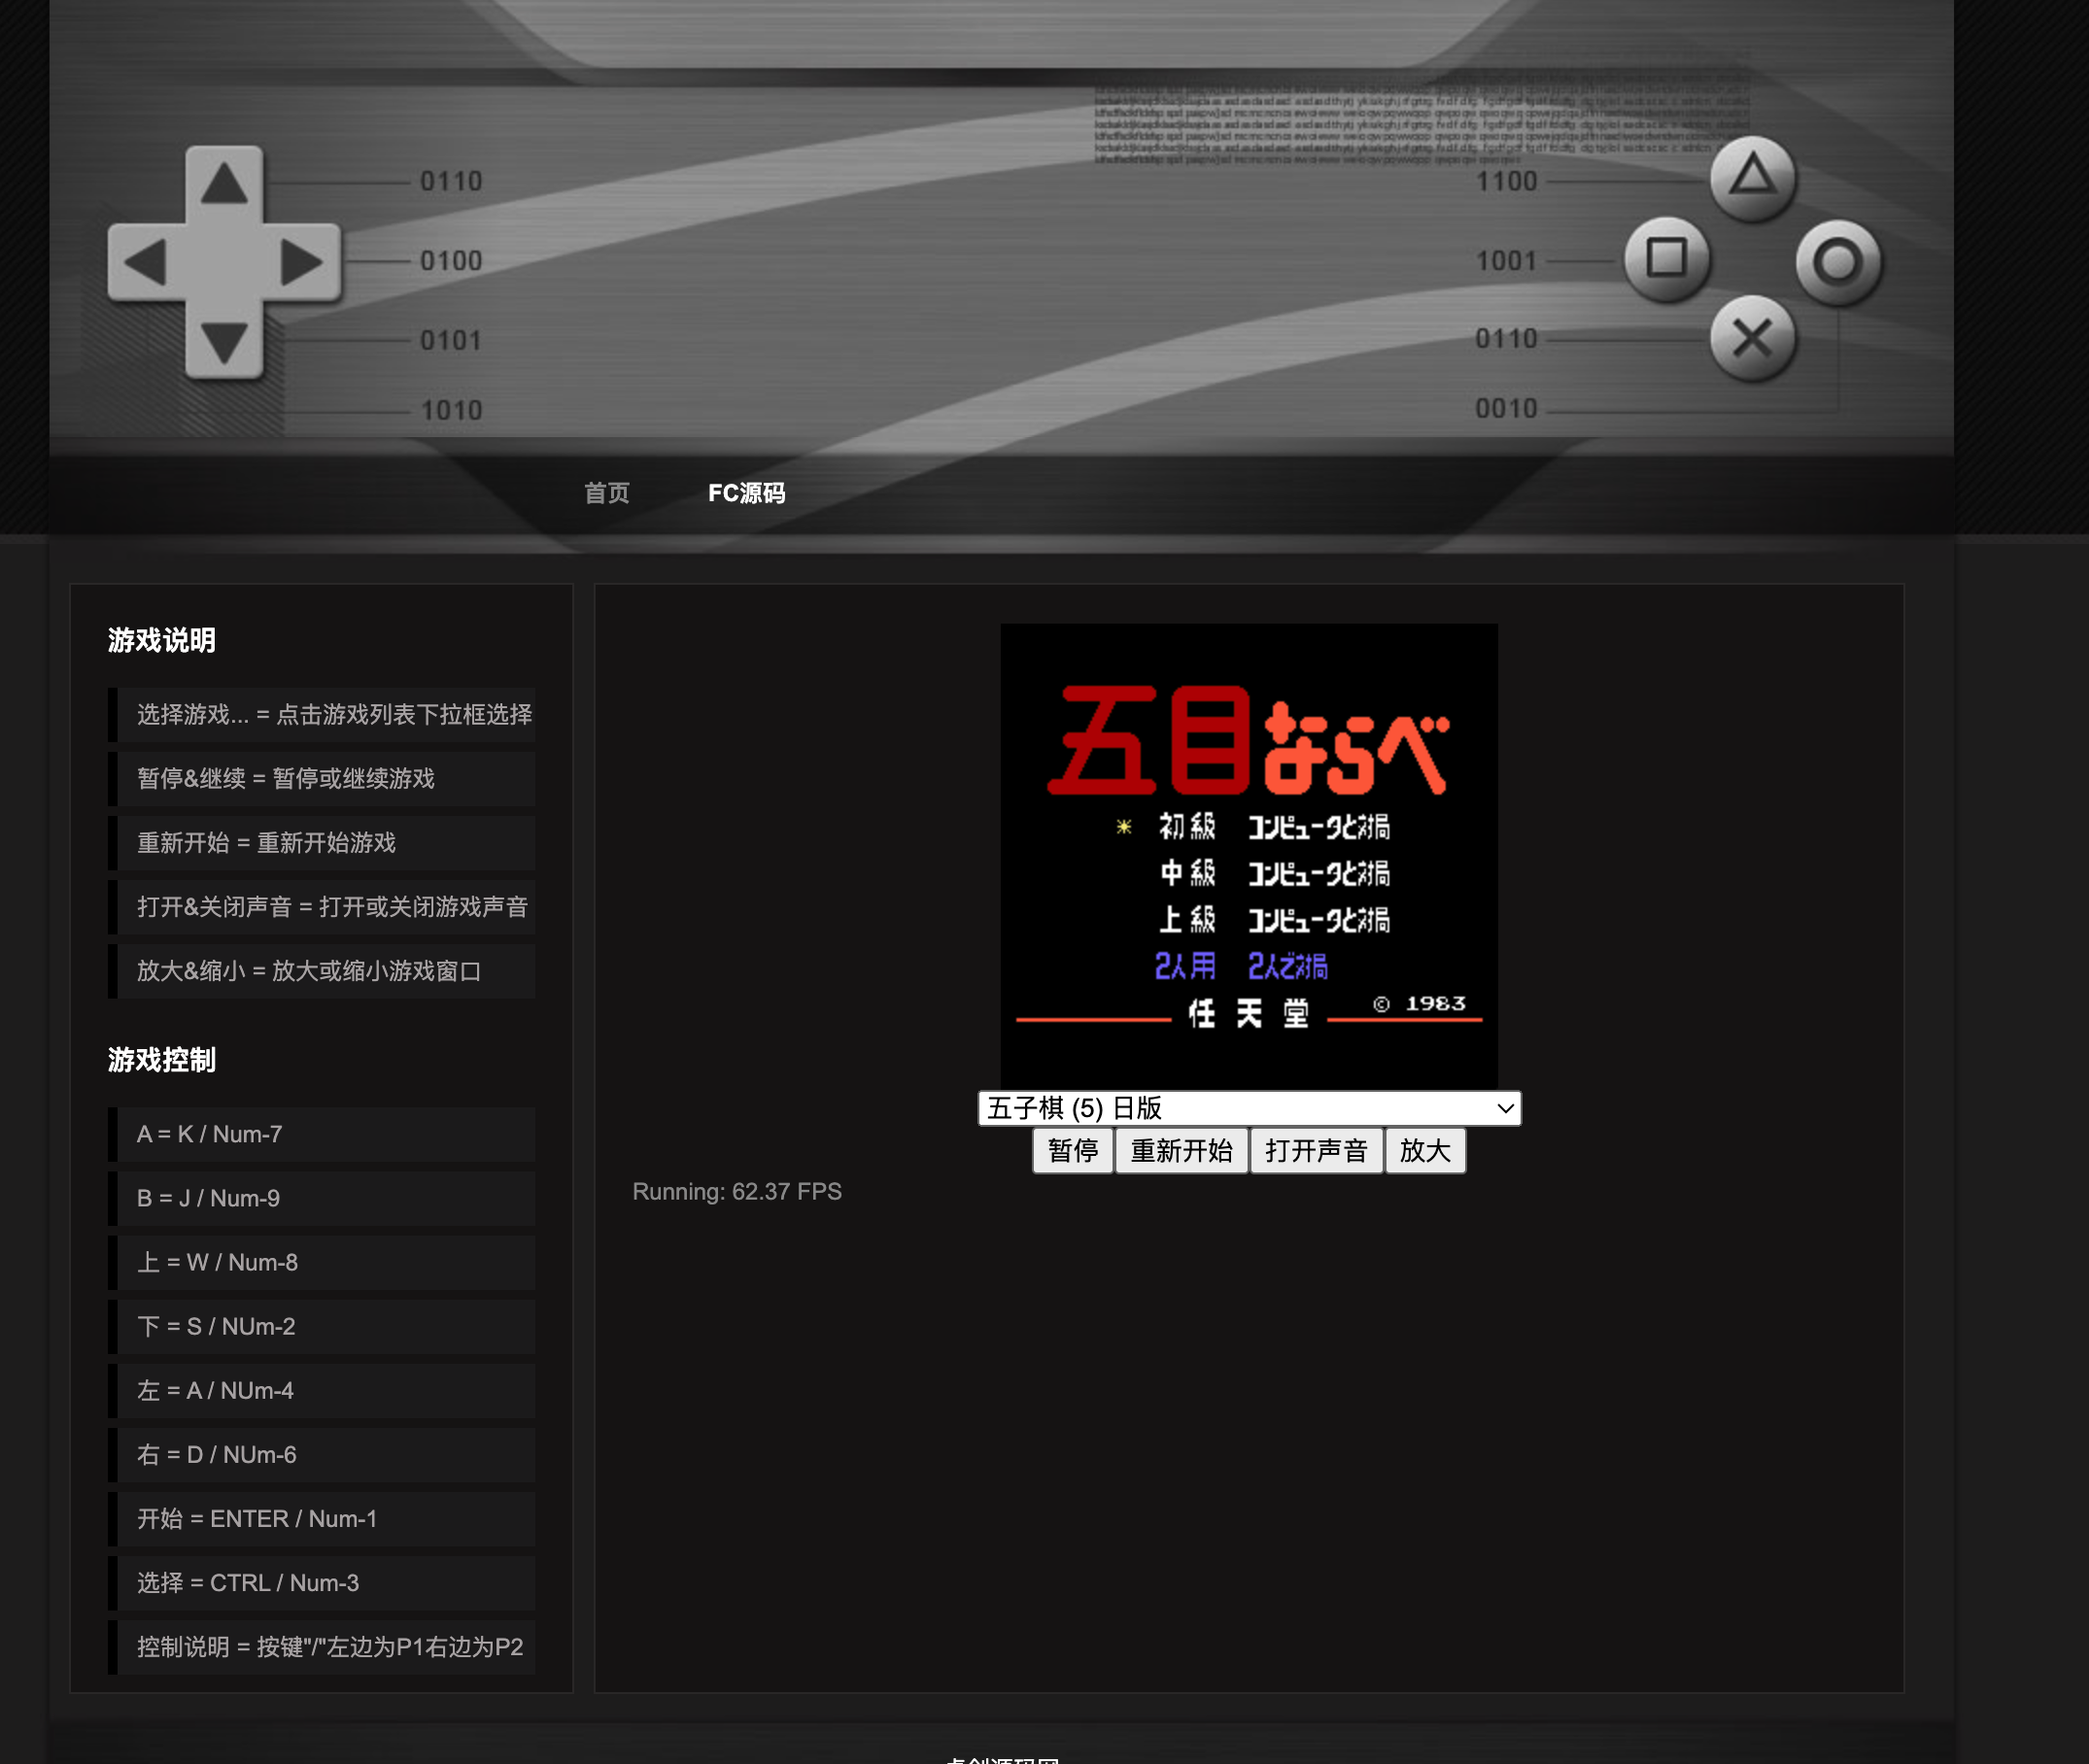Click the 1001 label beside square button
The image size is (2089, 1764).
[x=1506, y=261]
